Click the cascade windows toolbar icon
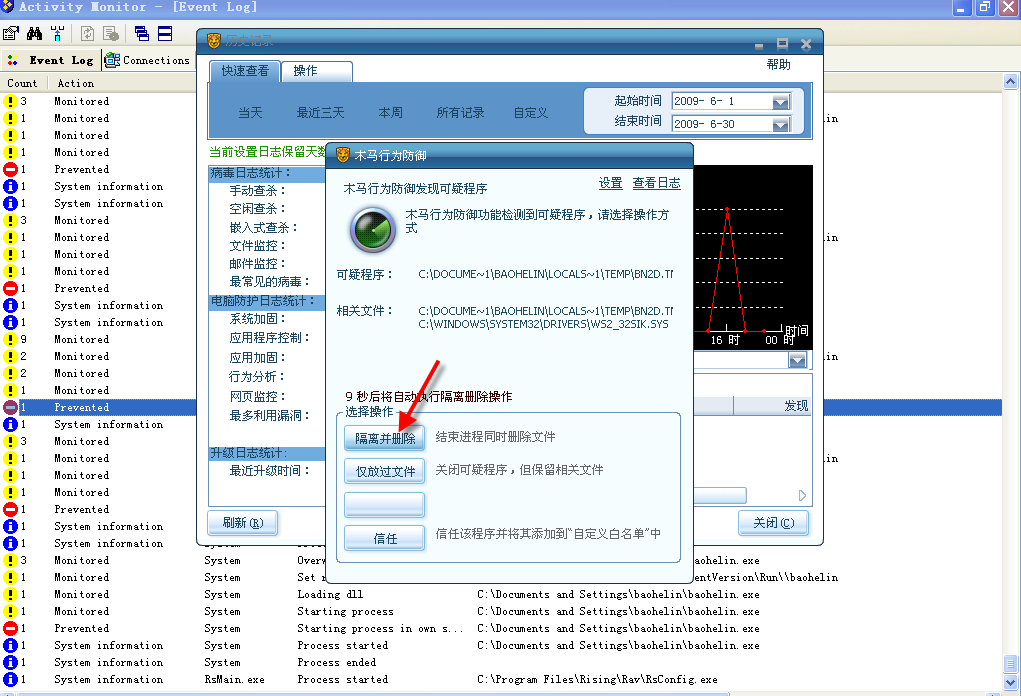1021x696 pixels. click(x=141, y=33)
